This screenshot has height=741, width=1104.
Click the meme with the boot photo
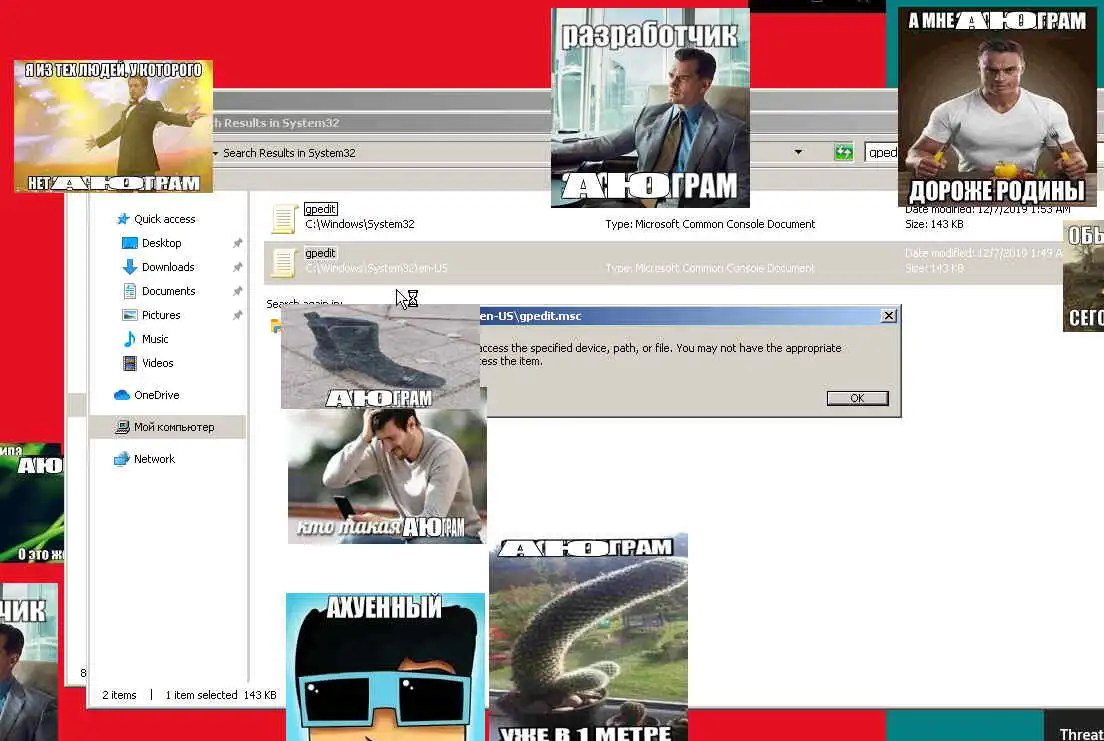(x=380, y=356)
